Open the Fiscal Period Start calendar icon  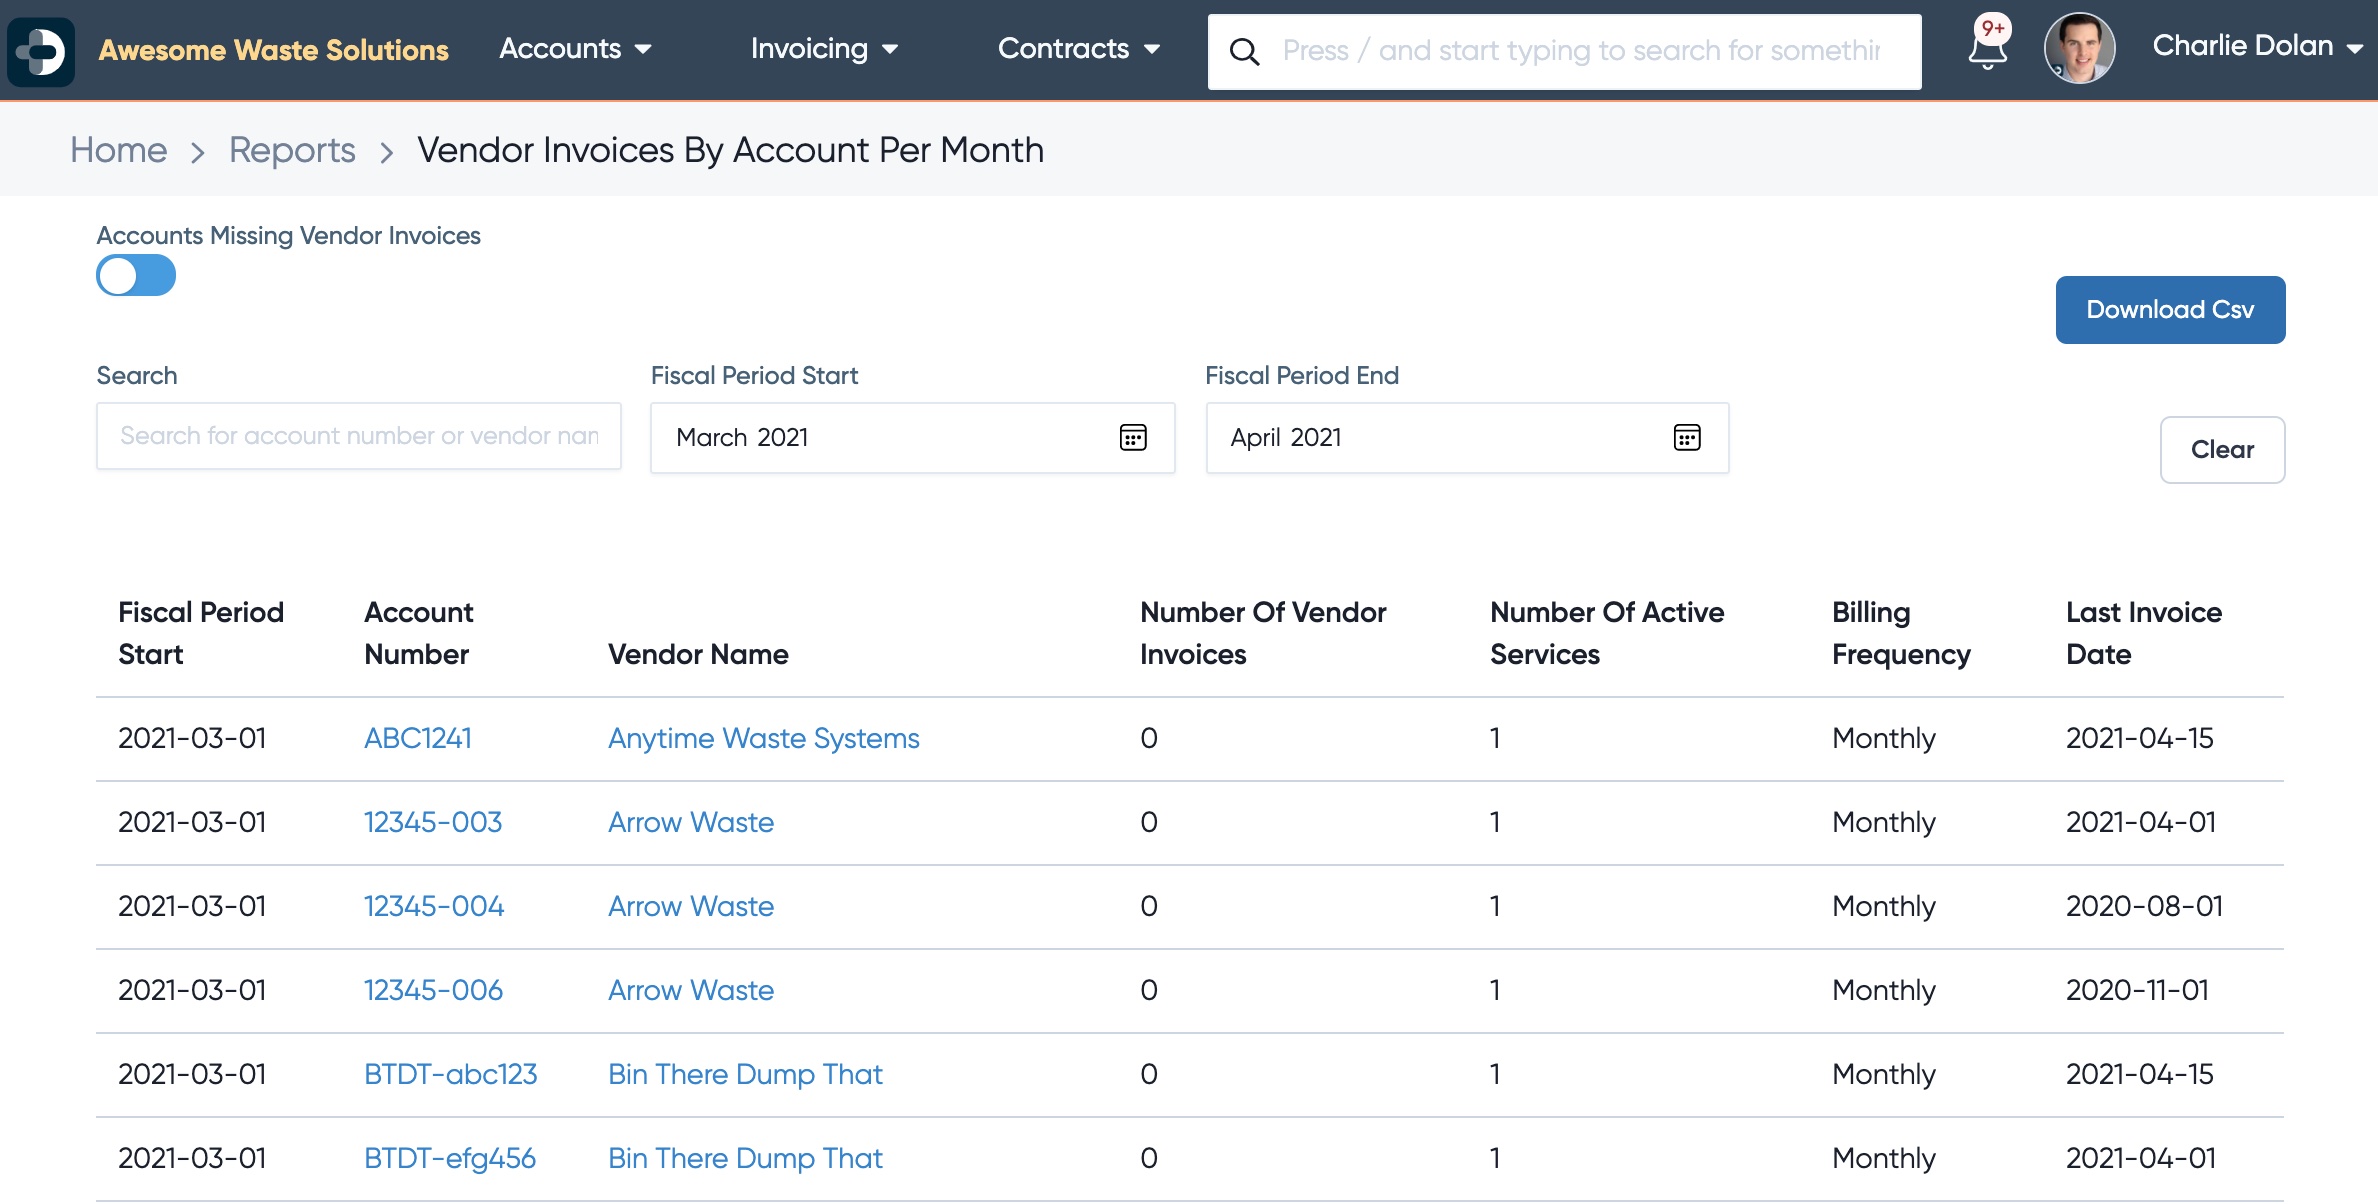(1133, 438)
